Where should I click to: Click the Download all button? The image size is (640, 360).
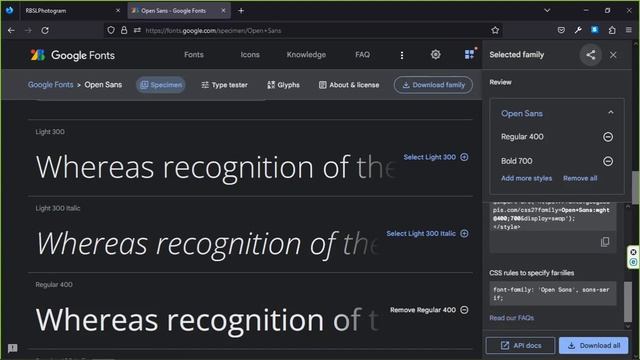[593, 345]
